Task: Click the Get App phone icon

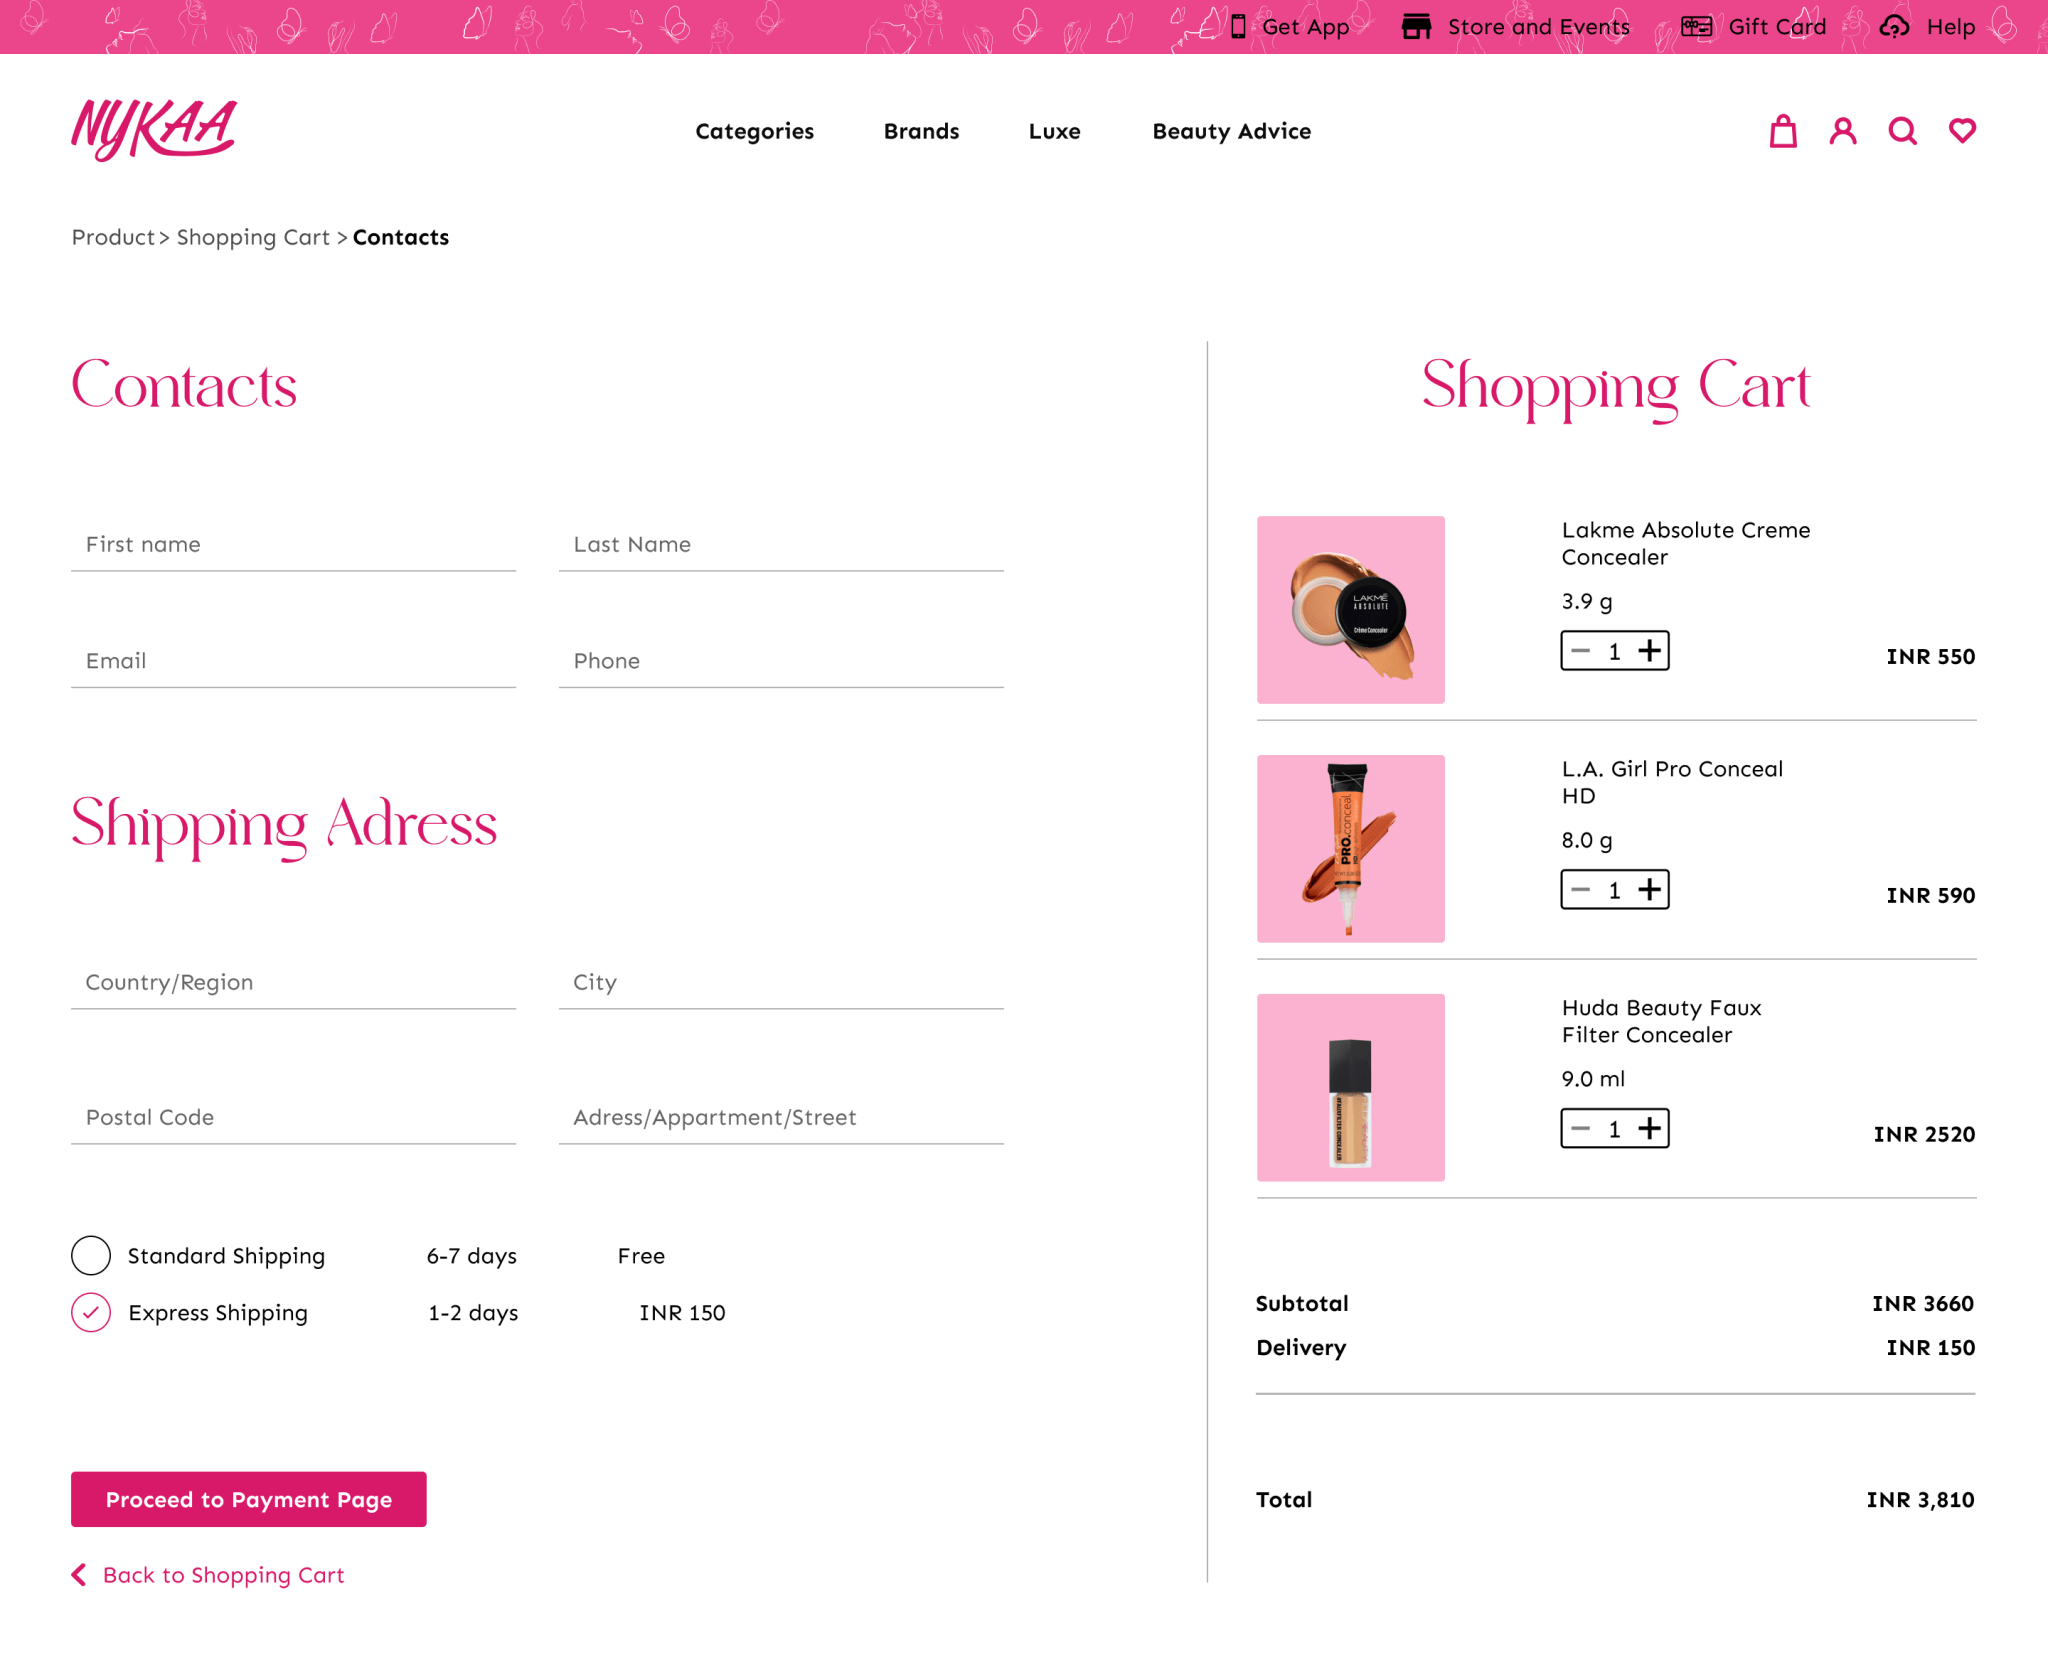Action: [1237, 27]
